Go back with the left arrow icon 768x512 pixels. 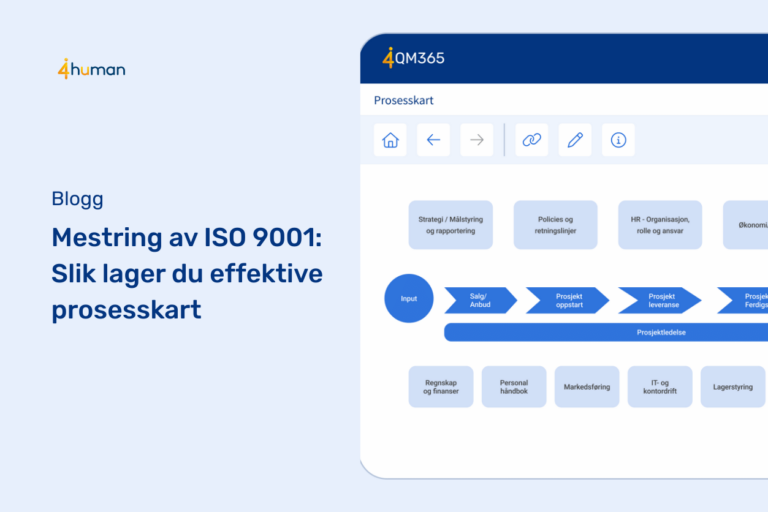[x=433, y=140]
